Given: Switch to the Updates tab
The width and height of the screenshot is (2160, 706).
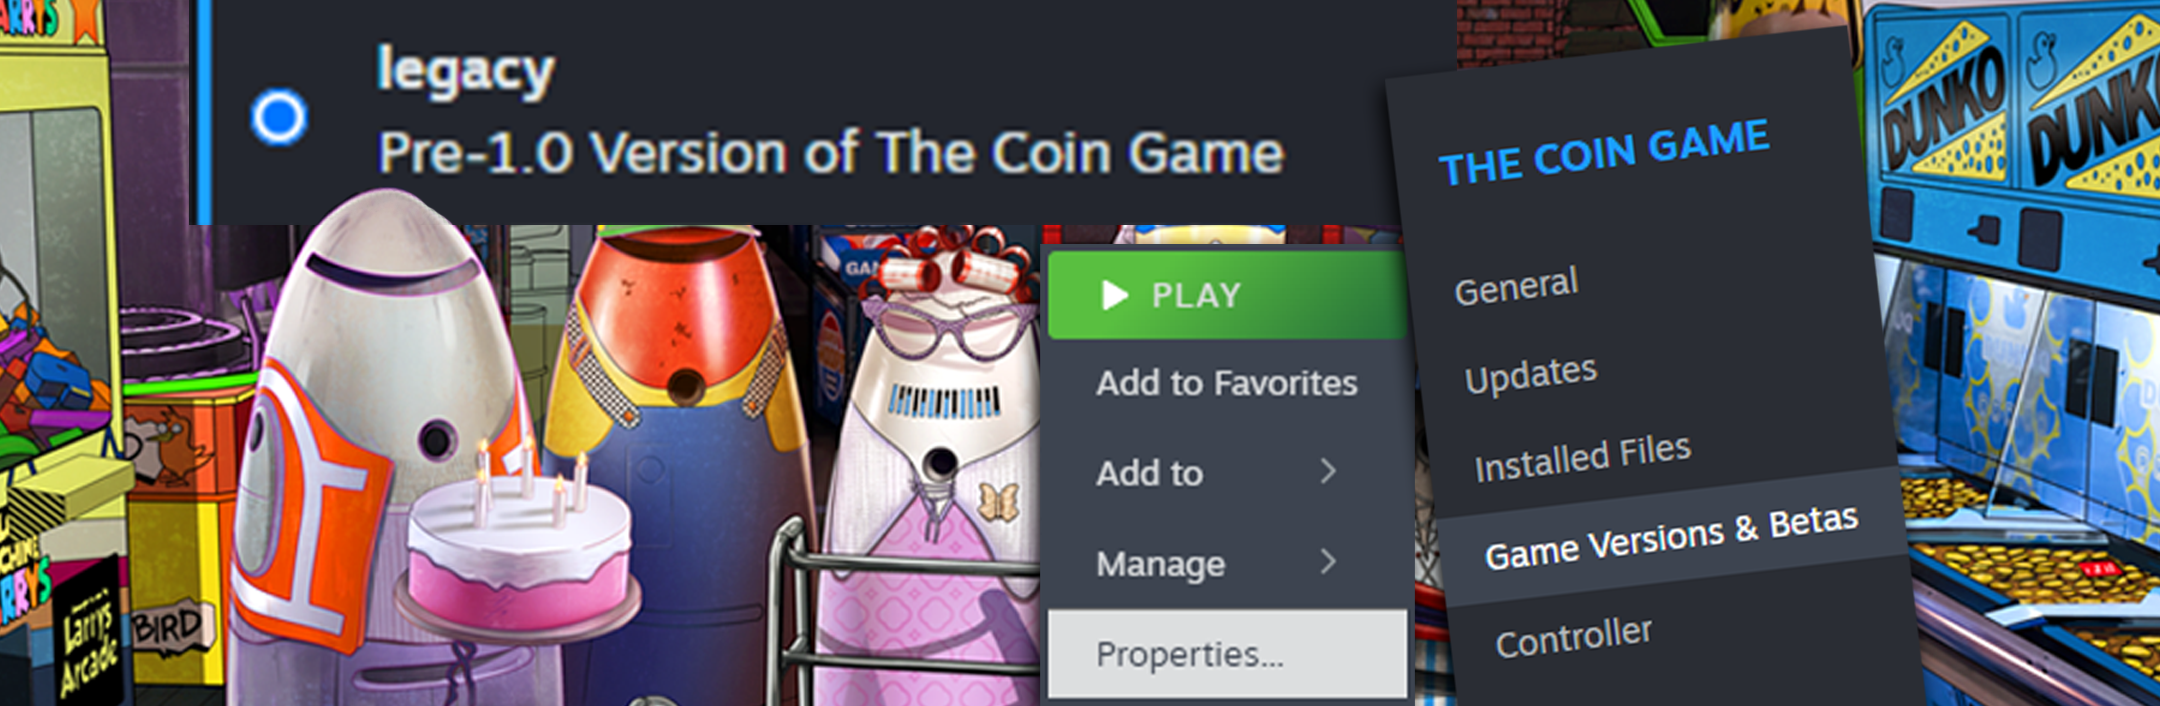Looking at the screenshot, I should click(x=1530, y=374).
